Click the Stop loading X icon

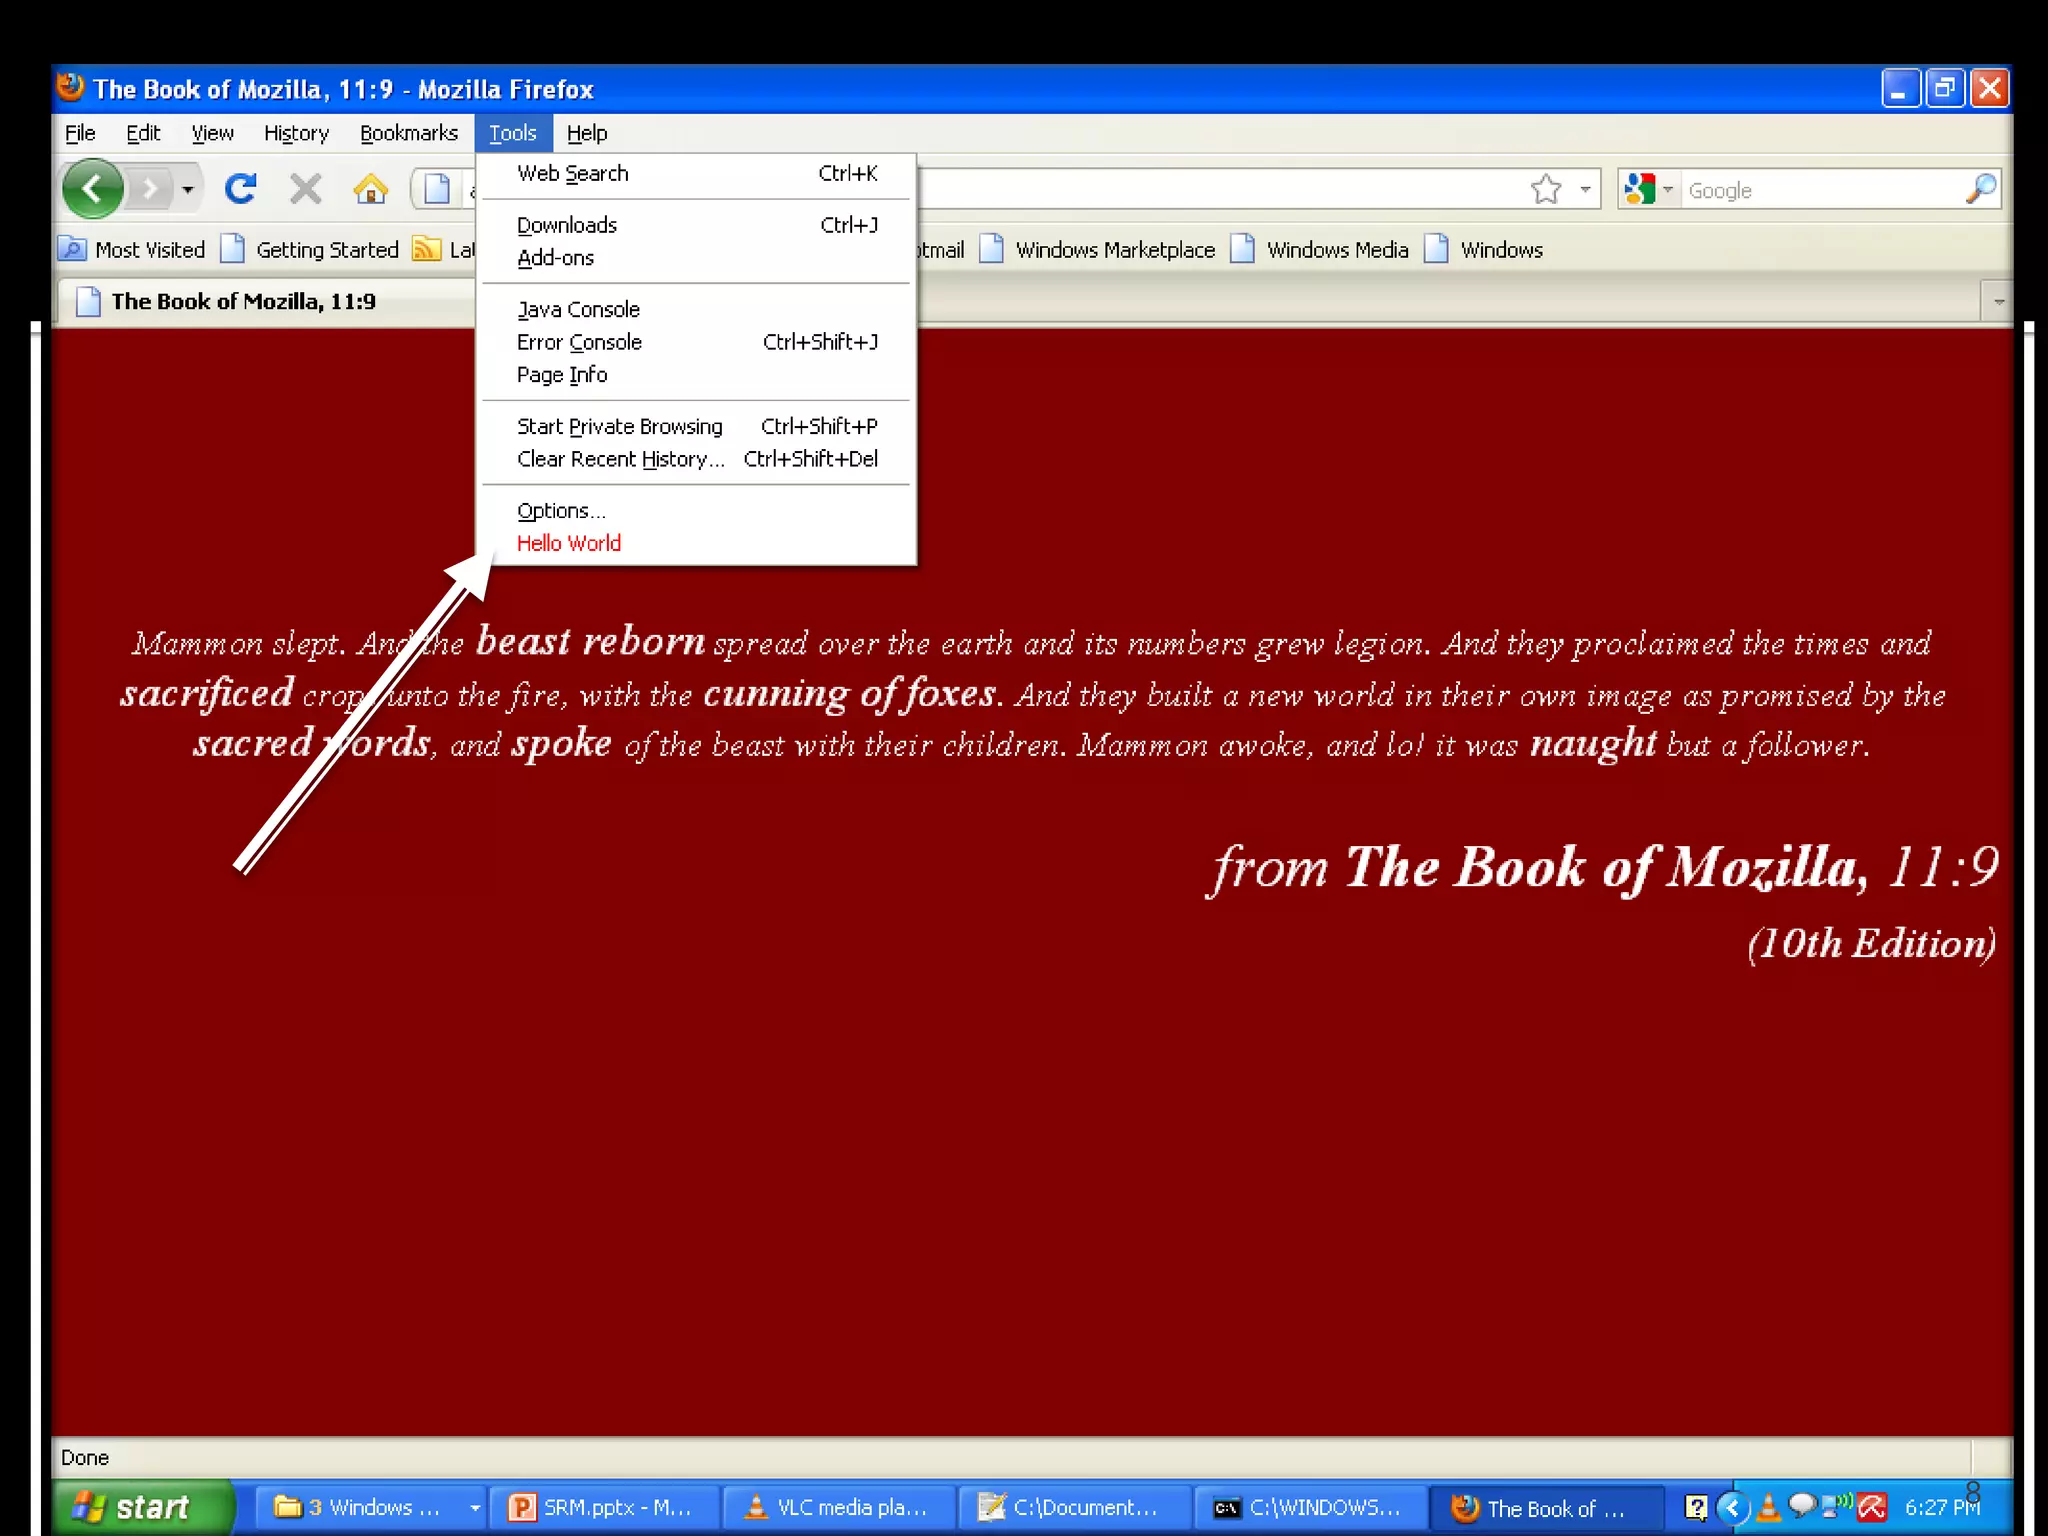pos(305,188)
